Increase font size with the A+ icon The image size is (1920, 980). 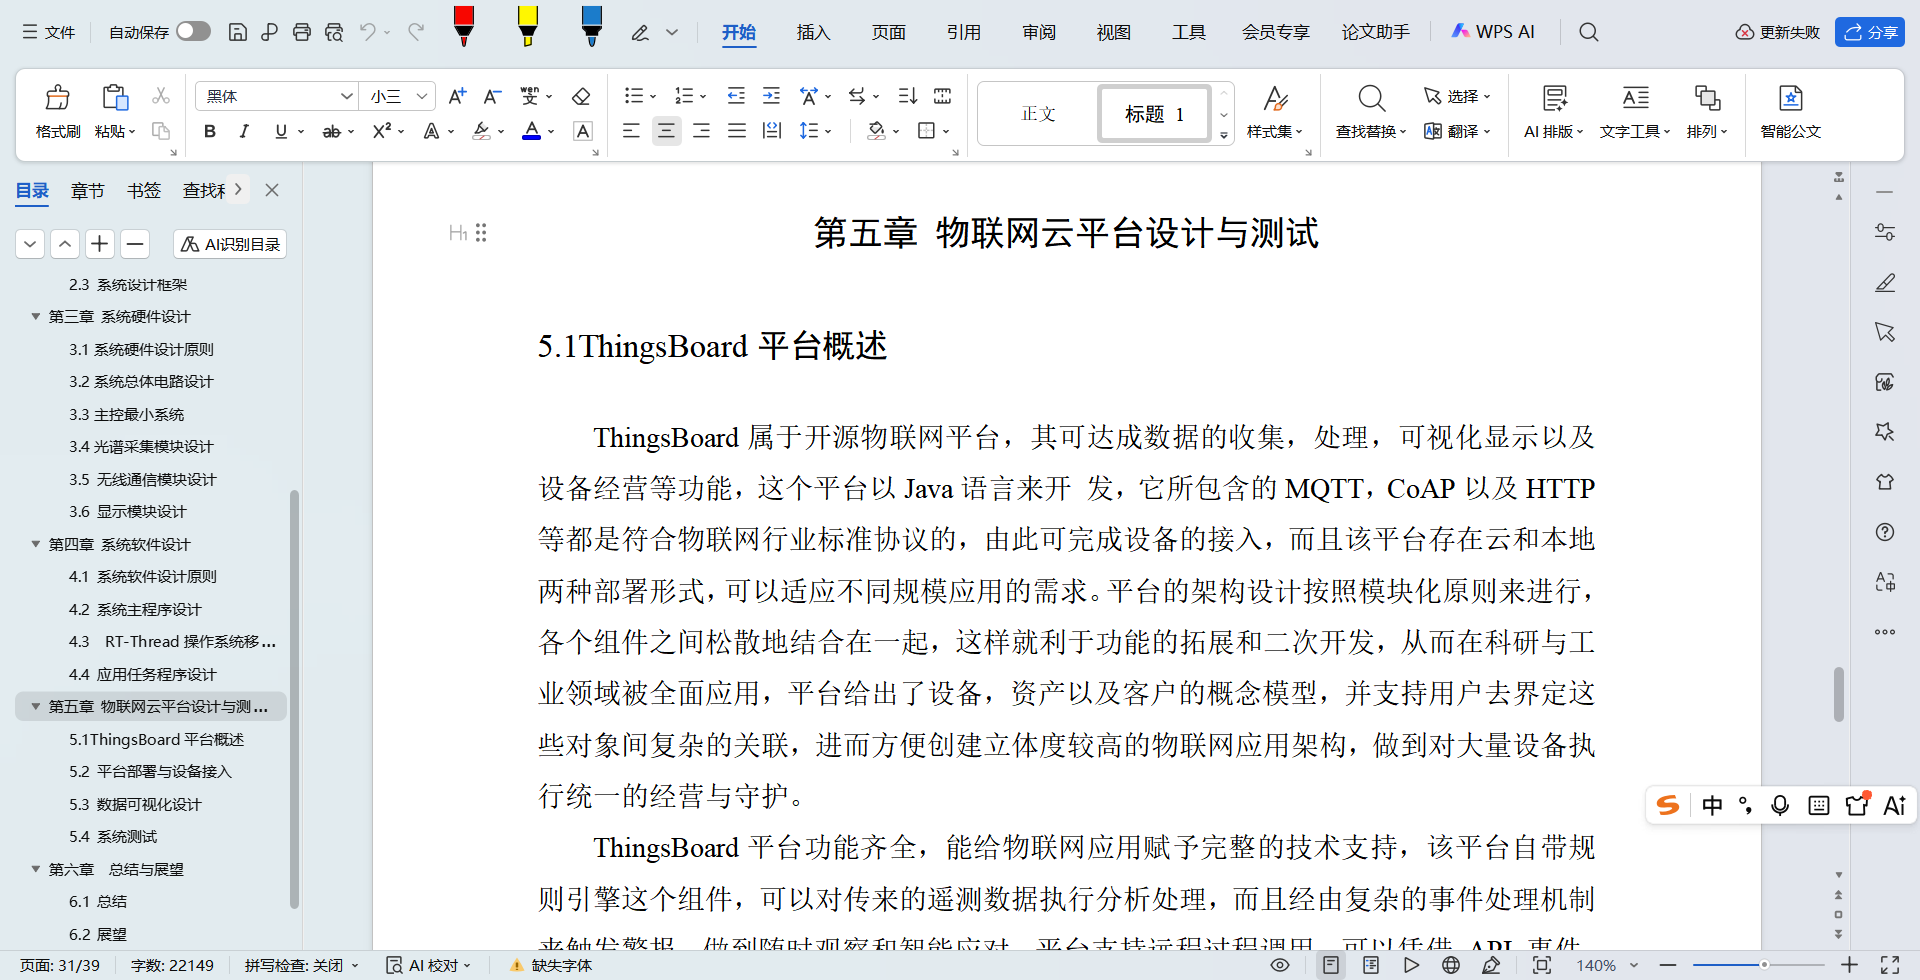tap(457, 96)
